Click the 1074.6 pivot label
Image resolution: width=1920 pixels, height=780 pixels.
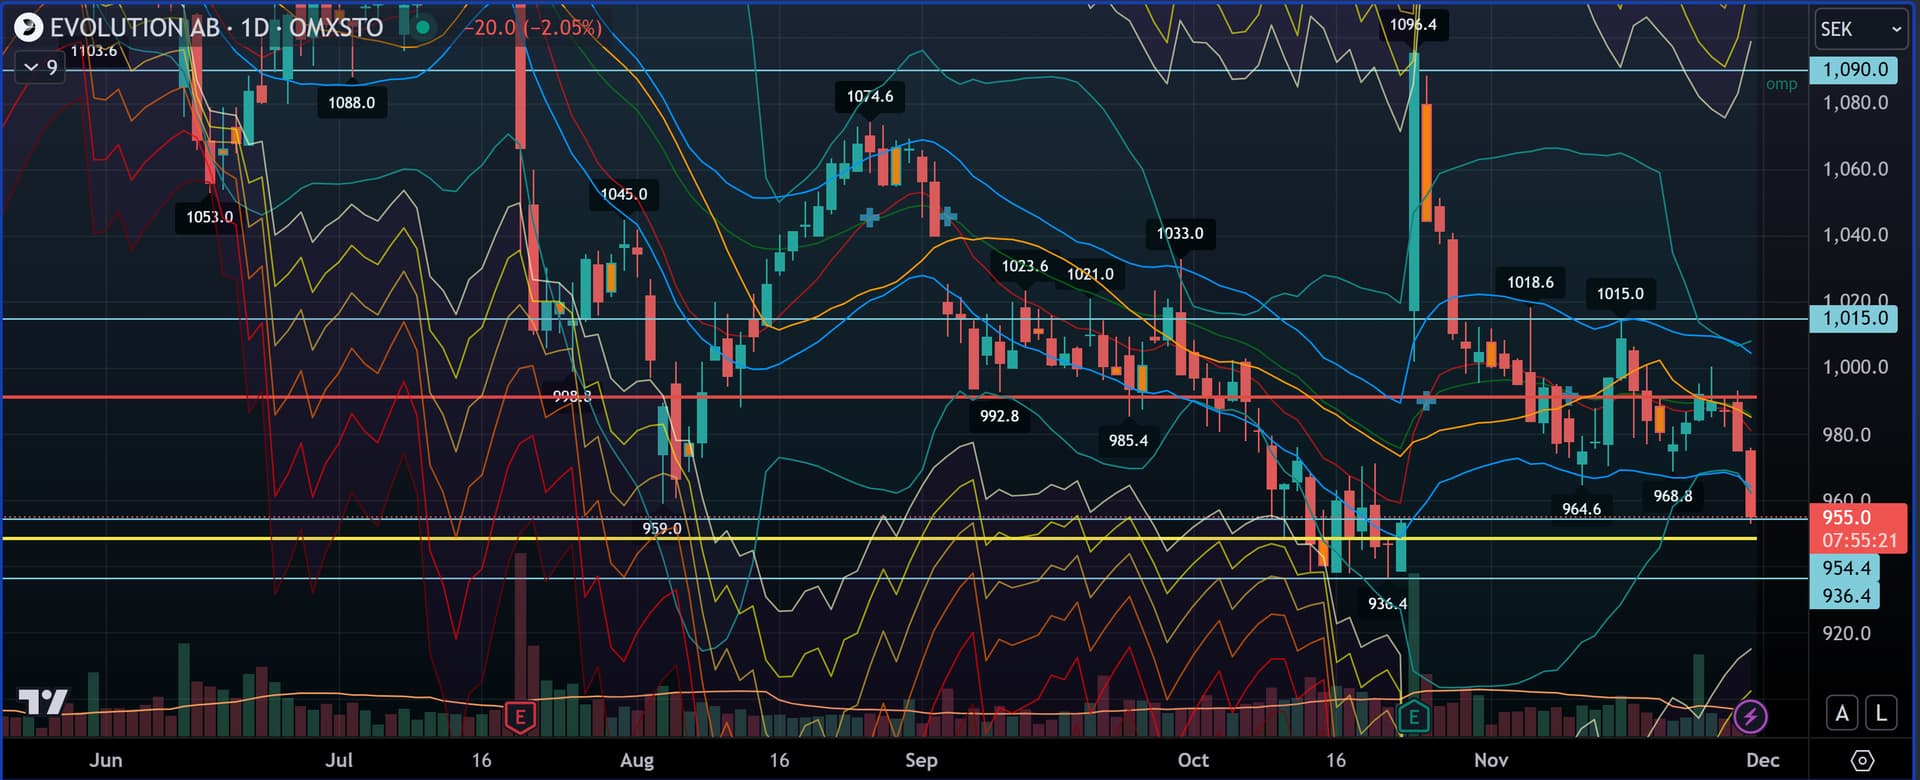tap(870, 96)
